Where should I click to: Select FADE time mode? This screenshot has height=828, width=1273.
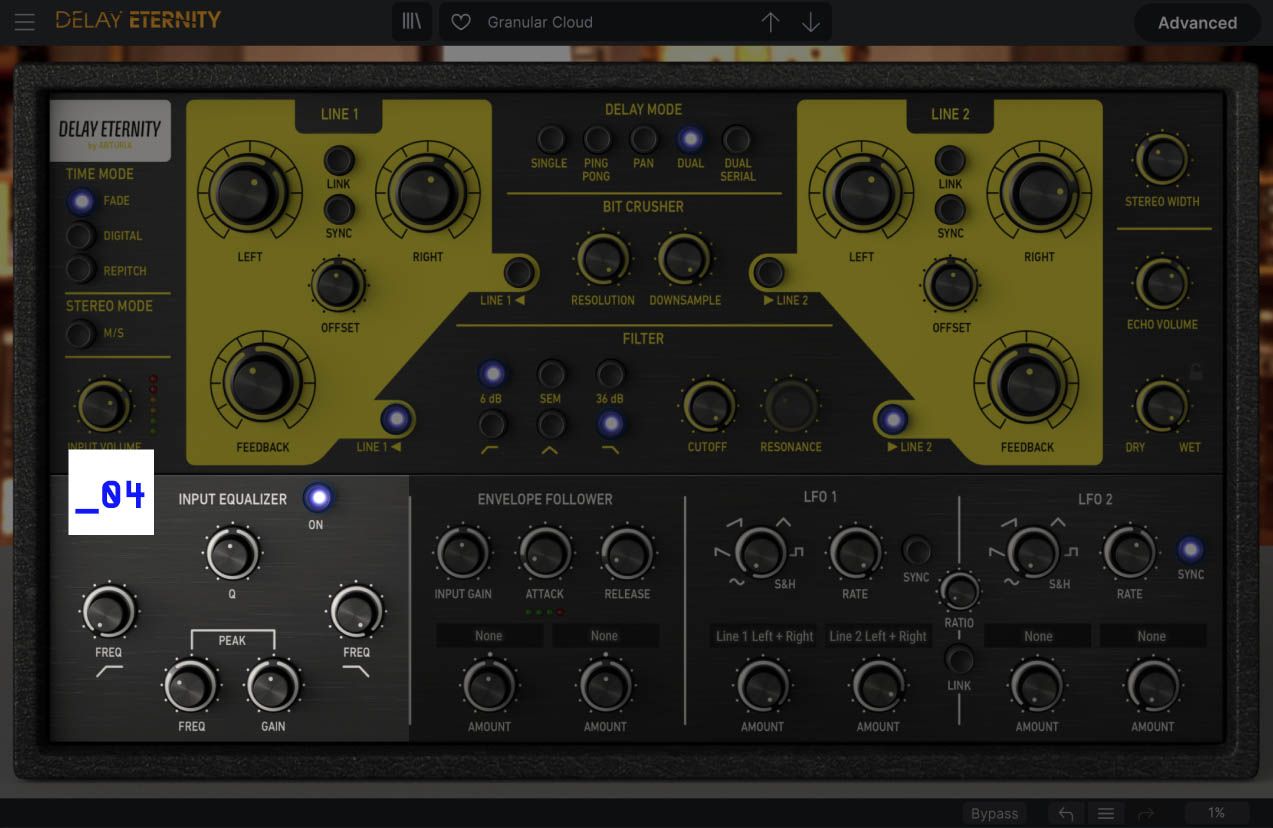coord(81,201)
